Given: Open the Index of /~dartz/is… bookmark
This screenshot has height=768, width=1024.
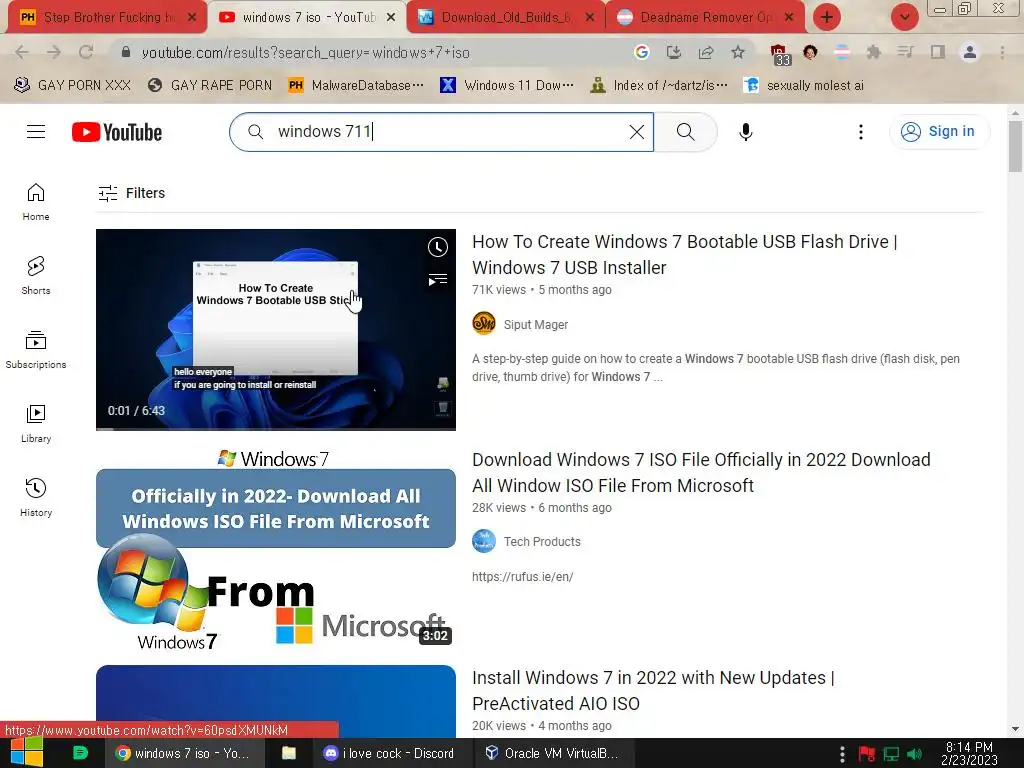Looking at the screenshot, I should pos(659,85).
